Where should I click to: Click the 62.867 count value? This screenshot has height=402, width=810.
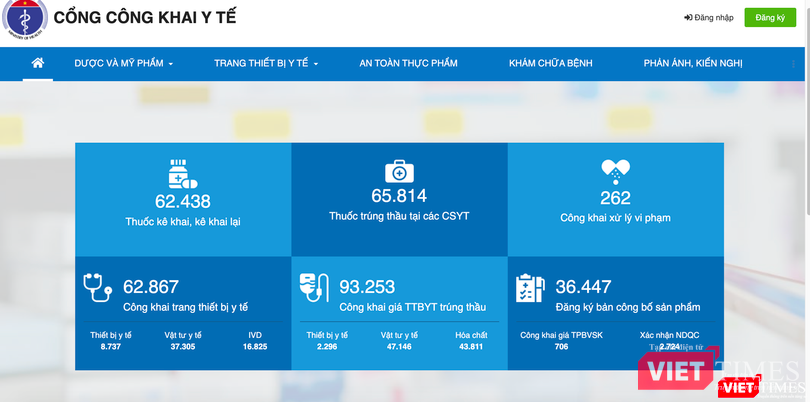point(151,286)
